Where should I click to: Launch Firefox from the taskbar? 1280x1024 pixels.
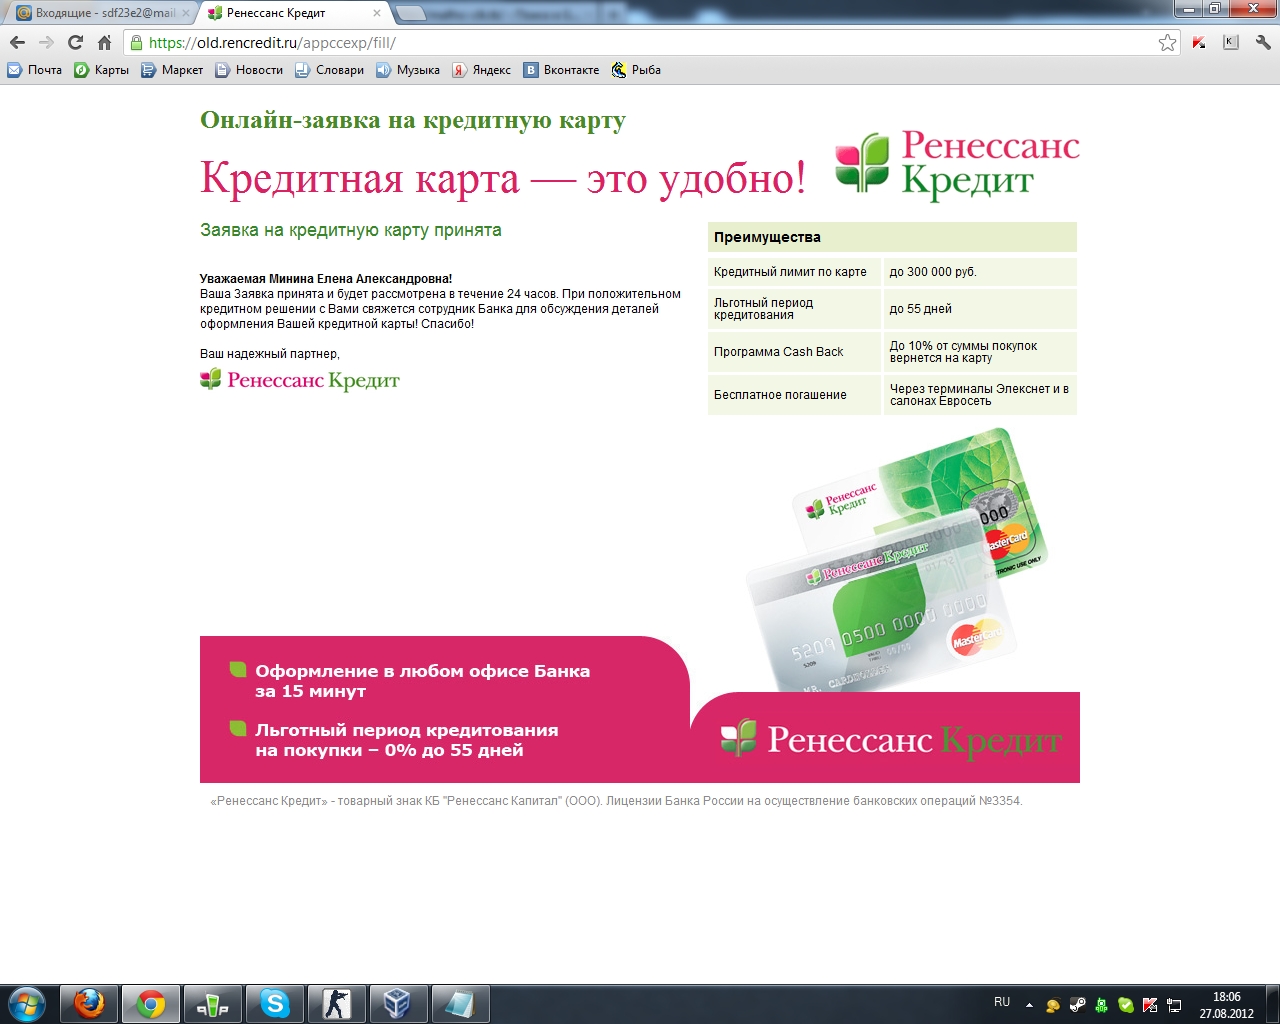tap(89, 1003)
